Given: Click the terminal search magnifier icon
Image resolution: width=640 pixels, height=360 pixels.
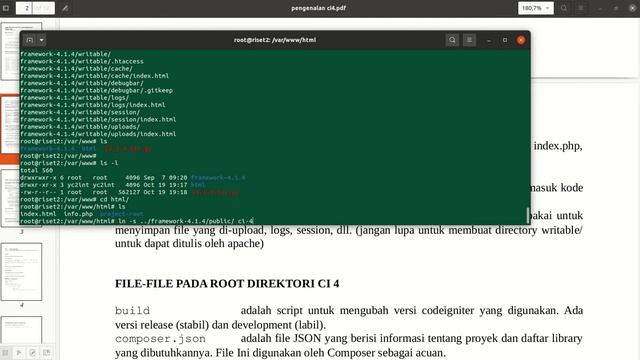Looking at the screenshot, I should pos(452,40).
